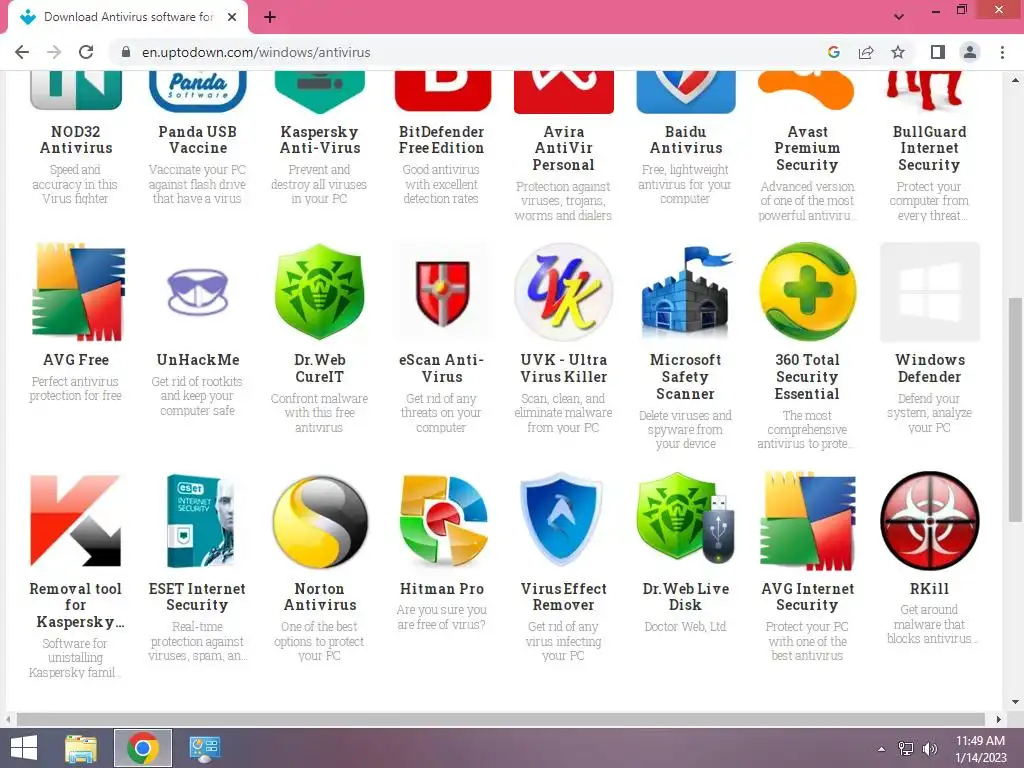1024x768 pixels.
Task: Open the Avast Premium Security icon
Action: 806,91
